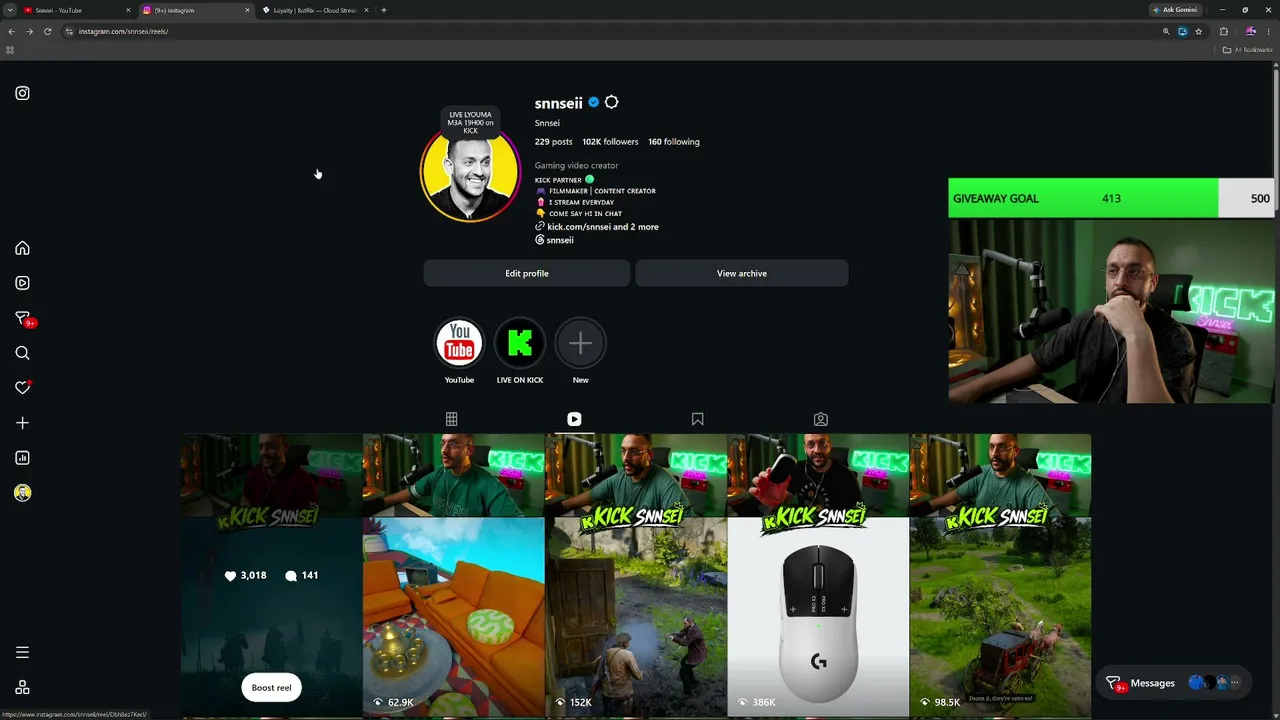This screenshot has height=720, width=1280.
Task: Open the Chrome three-dot menu
Action: tap(1269, 31)
